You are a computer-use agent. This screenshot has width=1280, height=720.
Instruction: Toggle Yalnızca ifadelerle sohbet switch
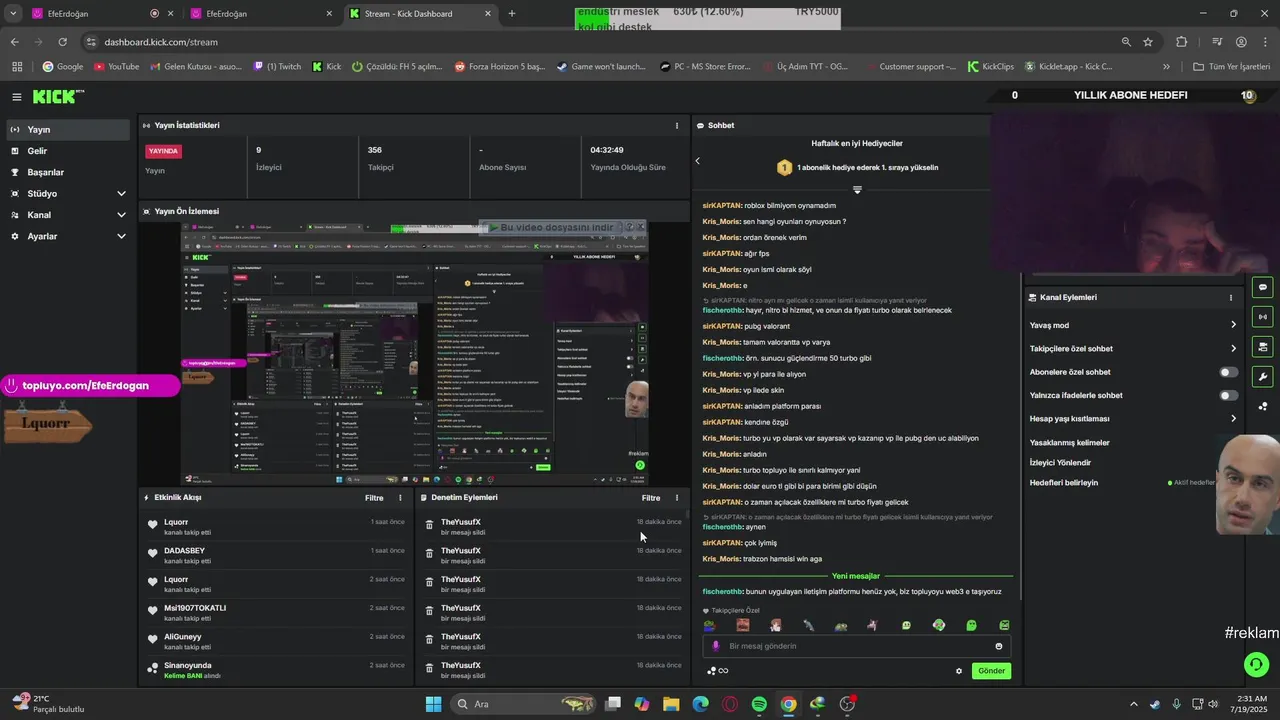point(1229,396)
